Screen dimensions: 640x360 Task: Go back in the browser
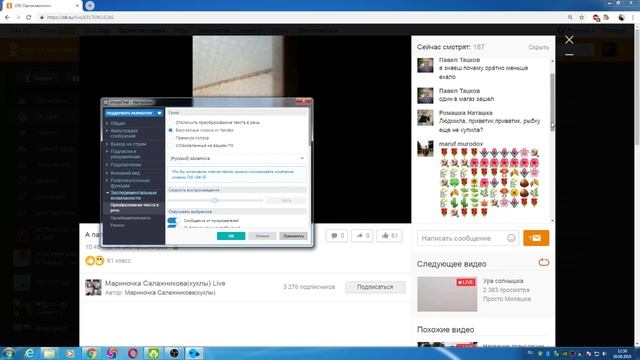coord(7,18)
